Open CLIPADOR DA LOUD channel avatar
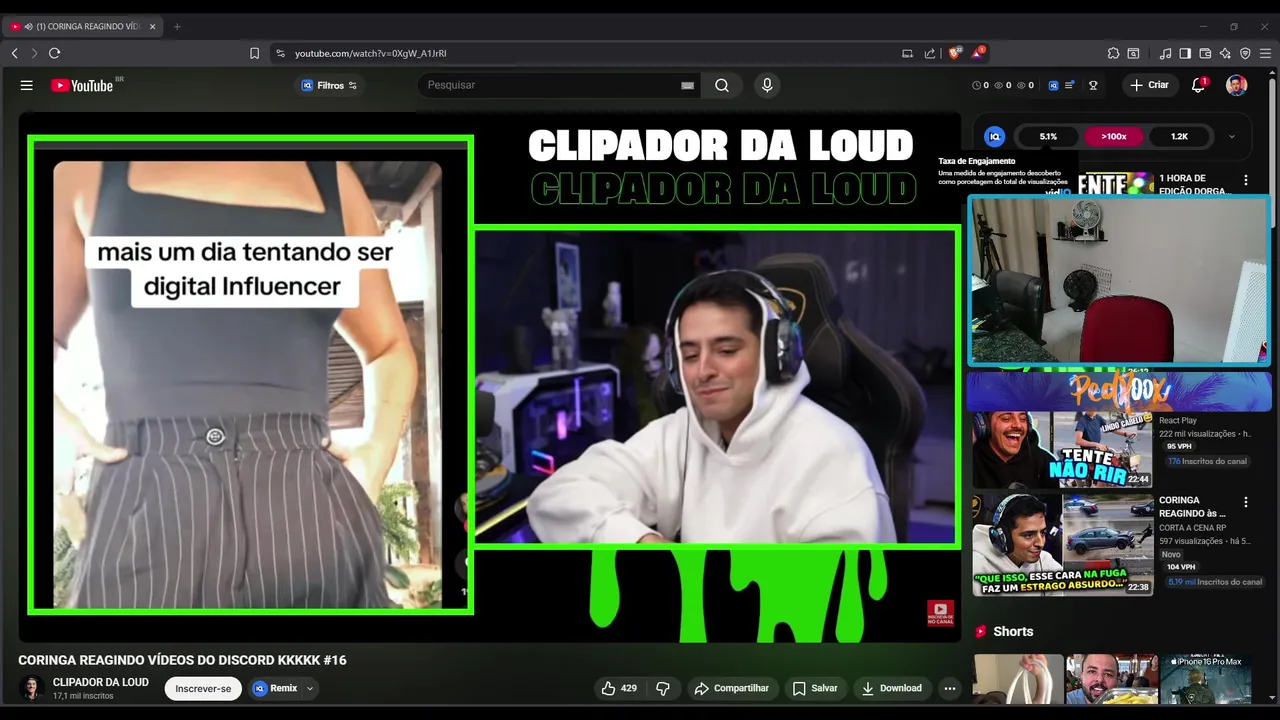The height and width of the screenshot is (720, 1280). [32, 688]
